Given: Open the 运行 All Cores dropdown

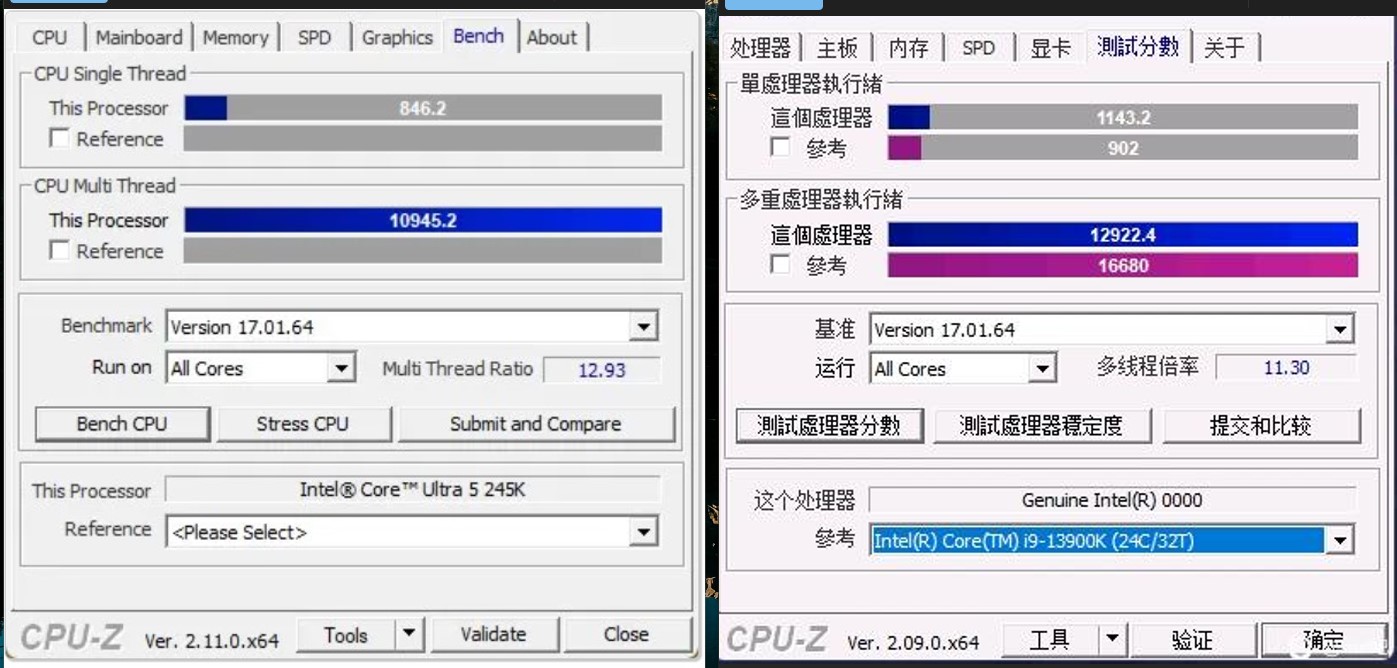Looking at the screenshot, I should click(1042, 369).
